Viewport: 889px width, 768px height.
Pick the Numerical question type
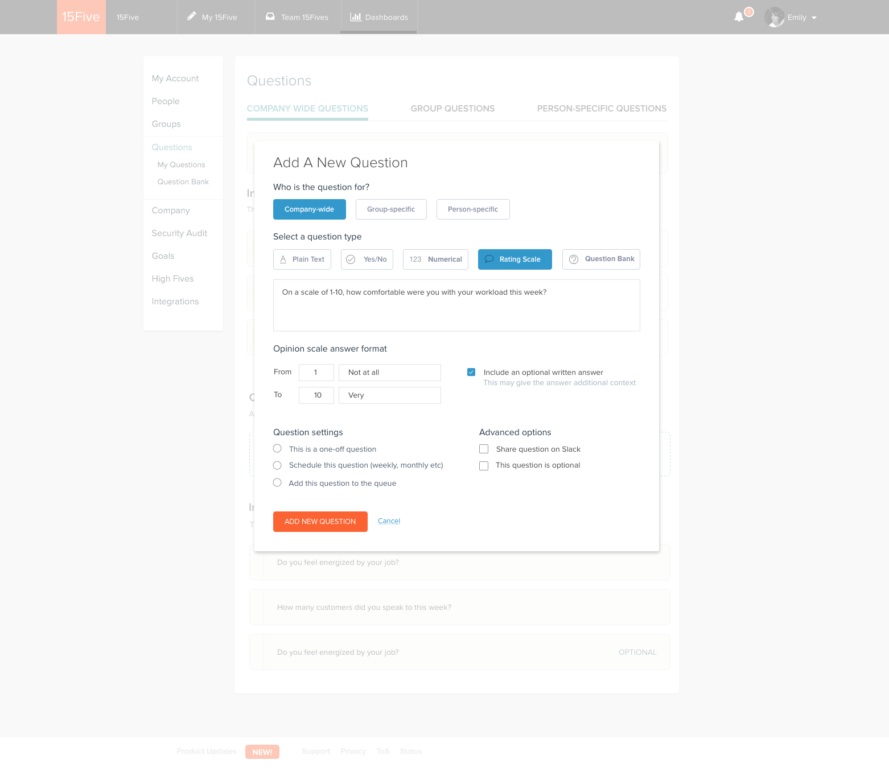(436, 259)
